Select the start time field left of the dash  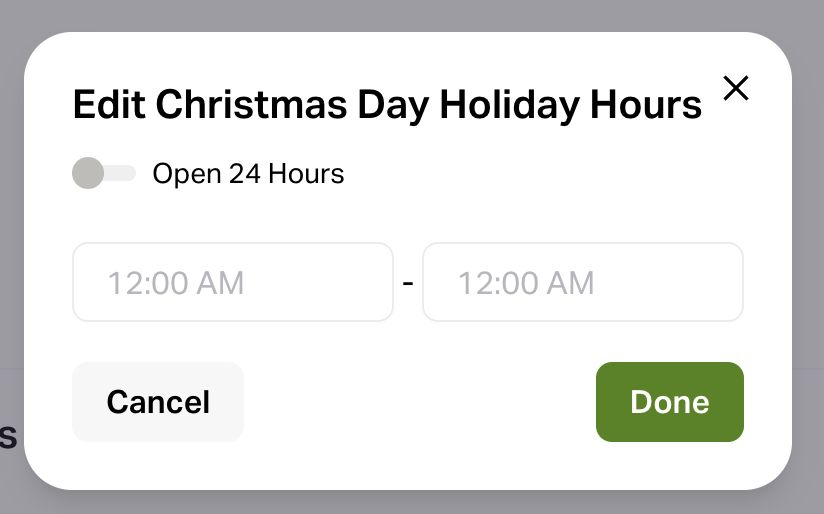[233, 283]
